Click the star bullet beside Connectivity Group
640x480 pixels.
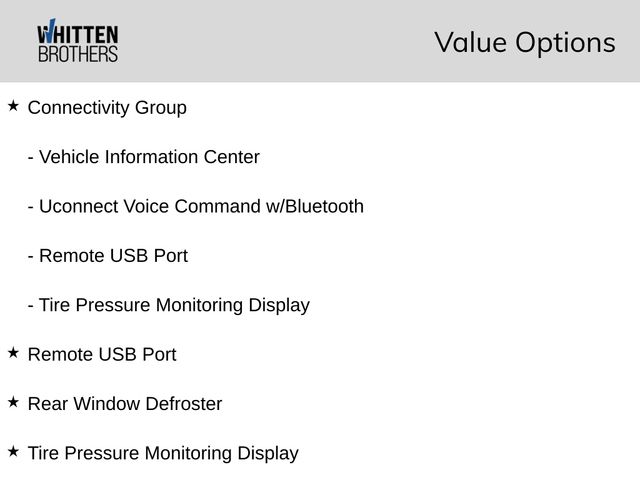pos(13,105)
